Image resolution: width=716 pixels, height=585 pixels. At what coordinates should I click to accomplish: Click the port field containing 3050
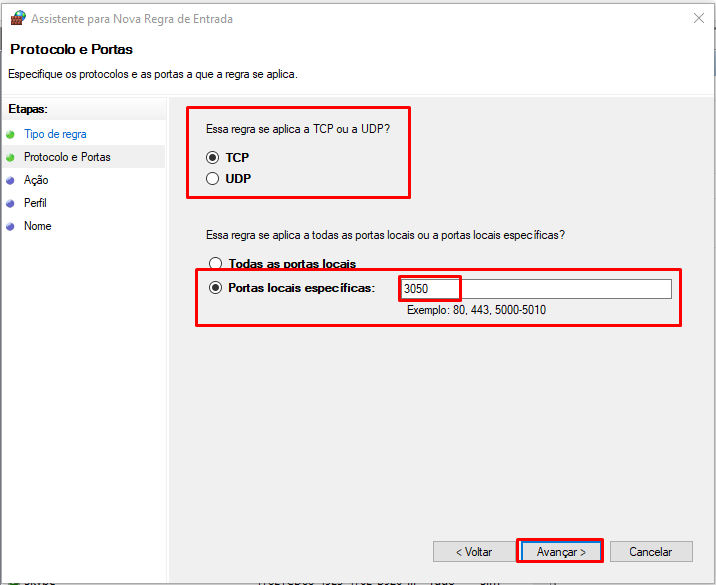(x=535, y=289)
